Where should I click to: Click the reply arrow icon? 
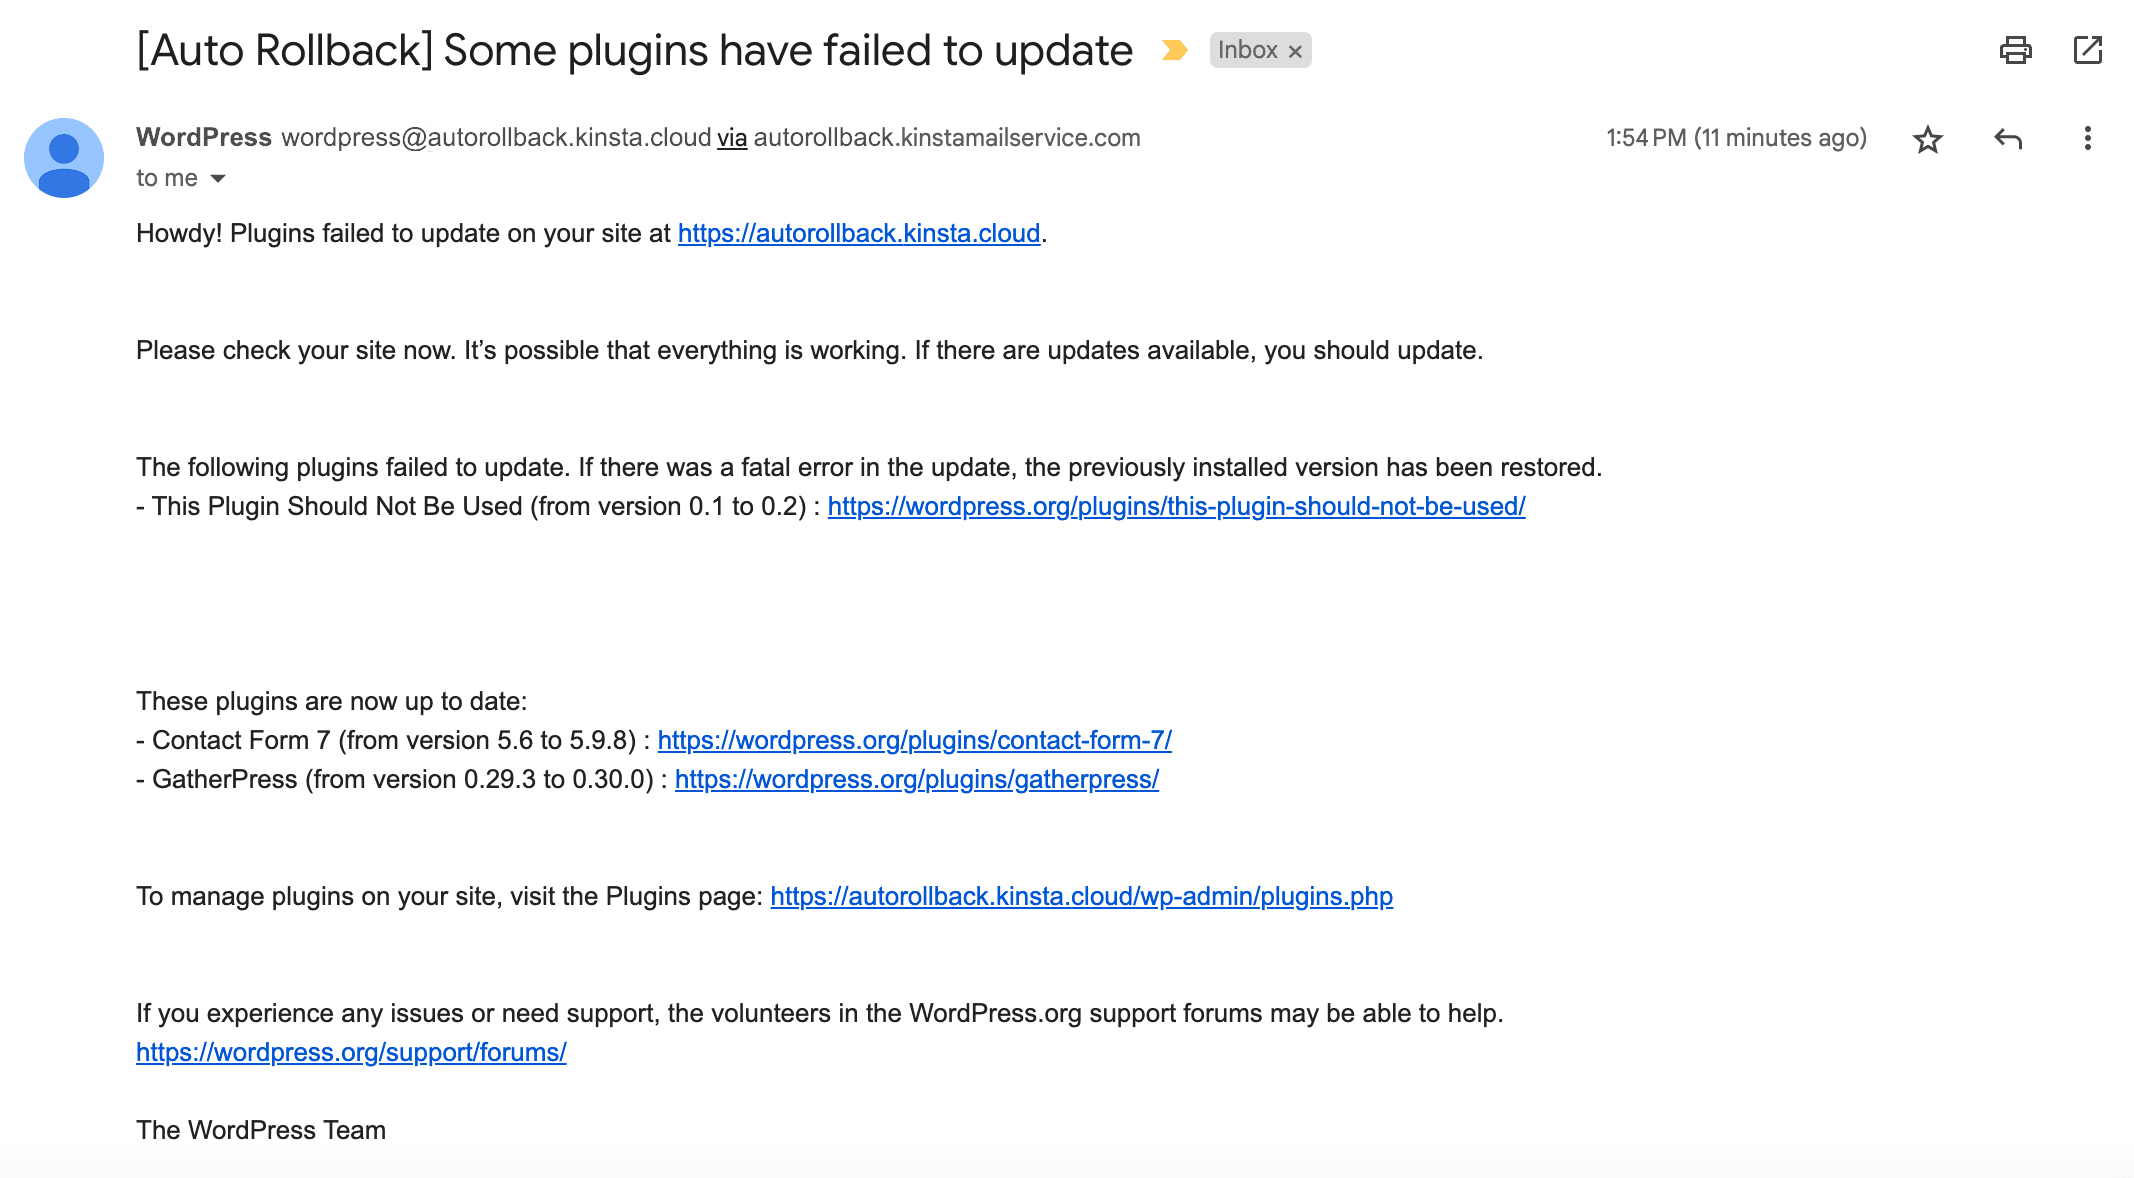point(2009,138)
